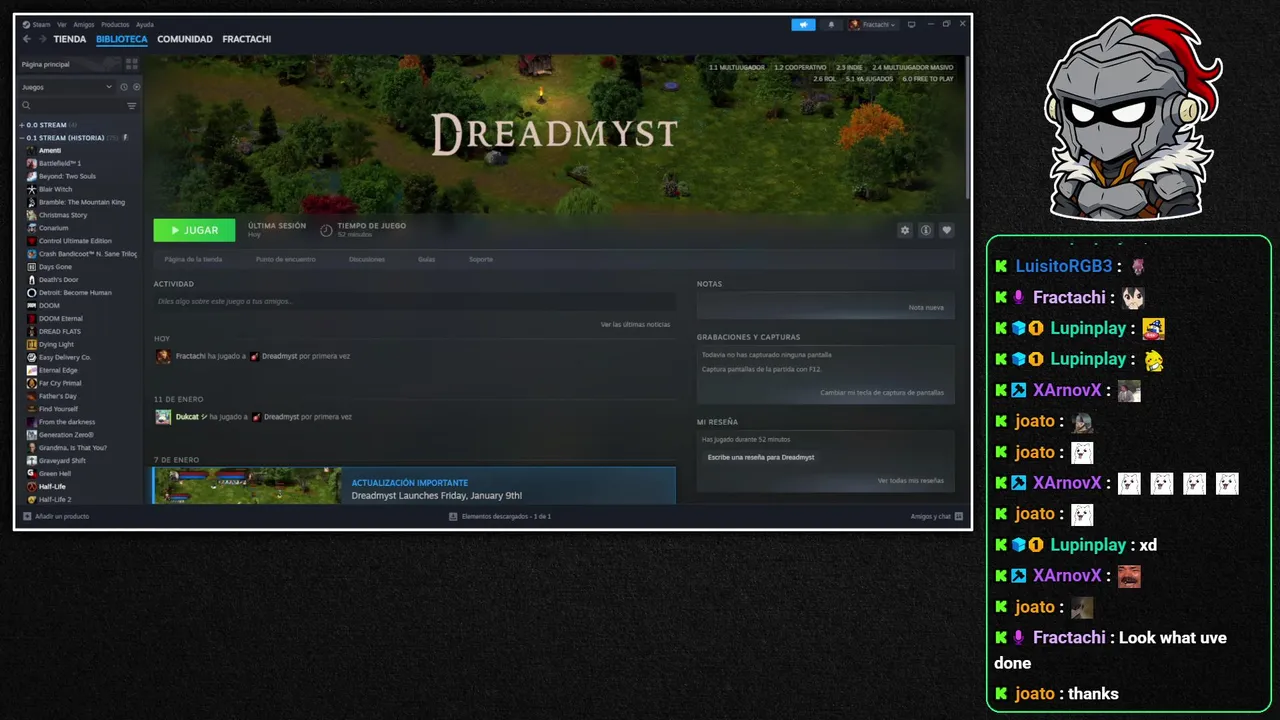Open the Steam menu
This screenshot has width=1280, height=720.
tap(41, 25)
